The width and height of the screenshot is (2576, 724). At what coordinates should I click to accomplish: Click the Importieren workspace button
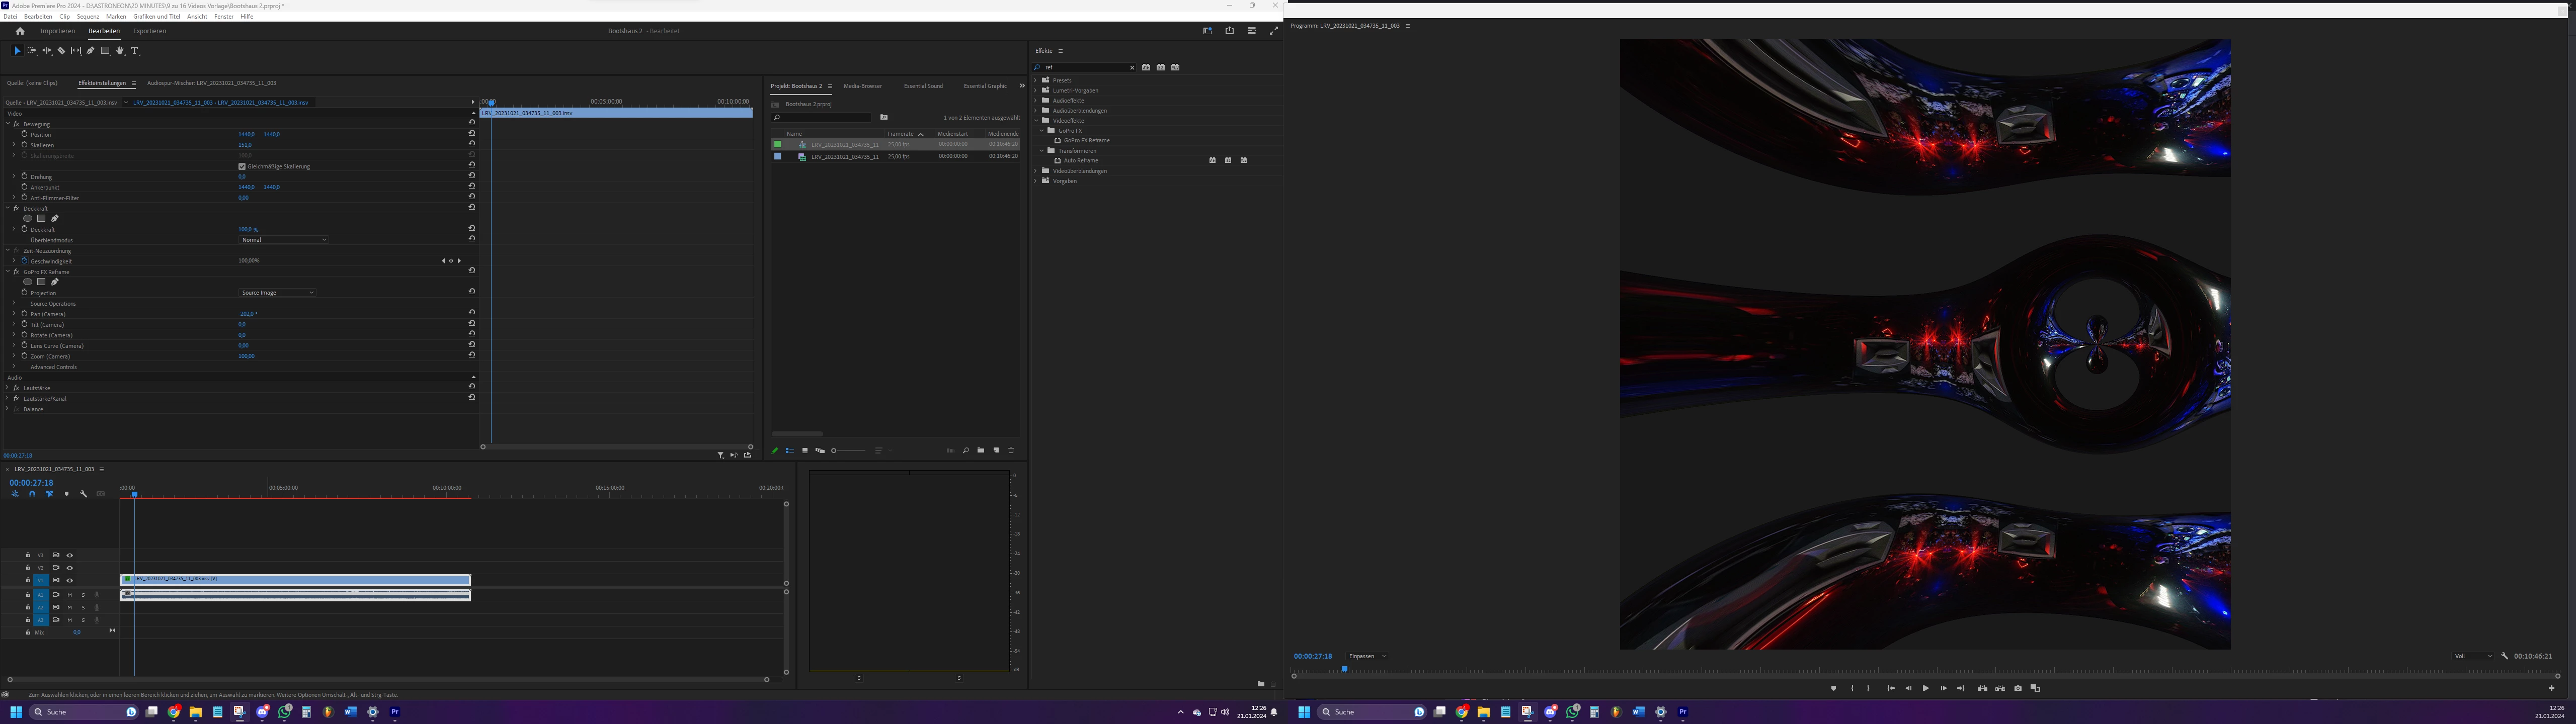[58, 31]
